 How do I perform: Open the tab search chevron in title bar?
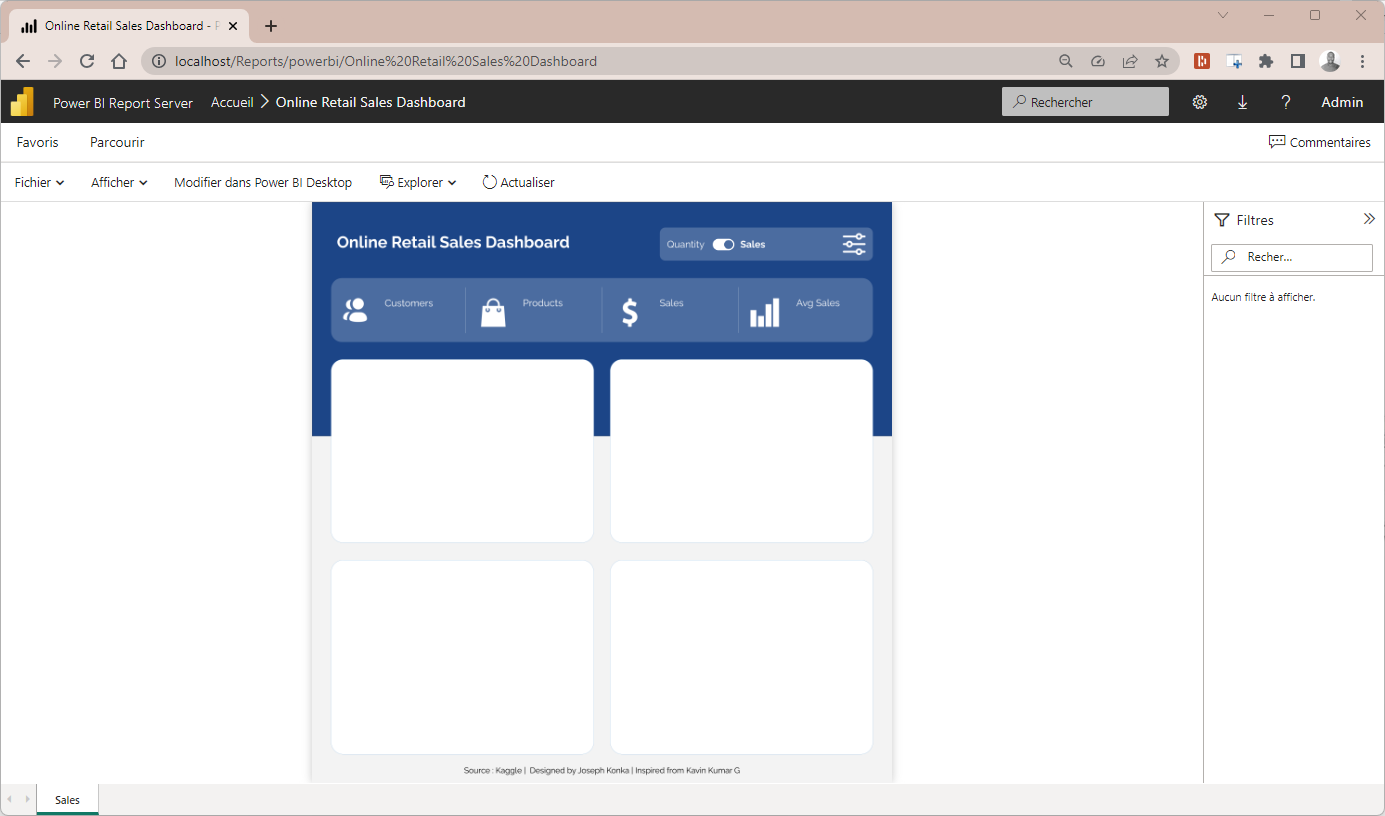(1223, 15)
